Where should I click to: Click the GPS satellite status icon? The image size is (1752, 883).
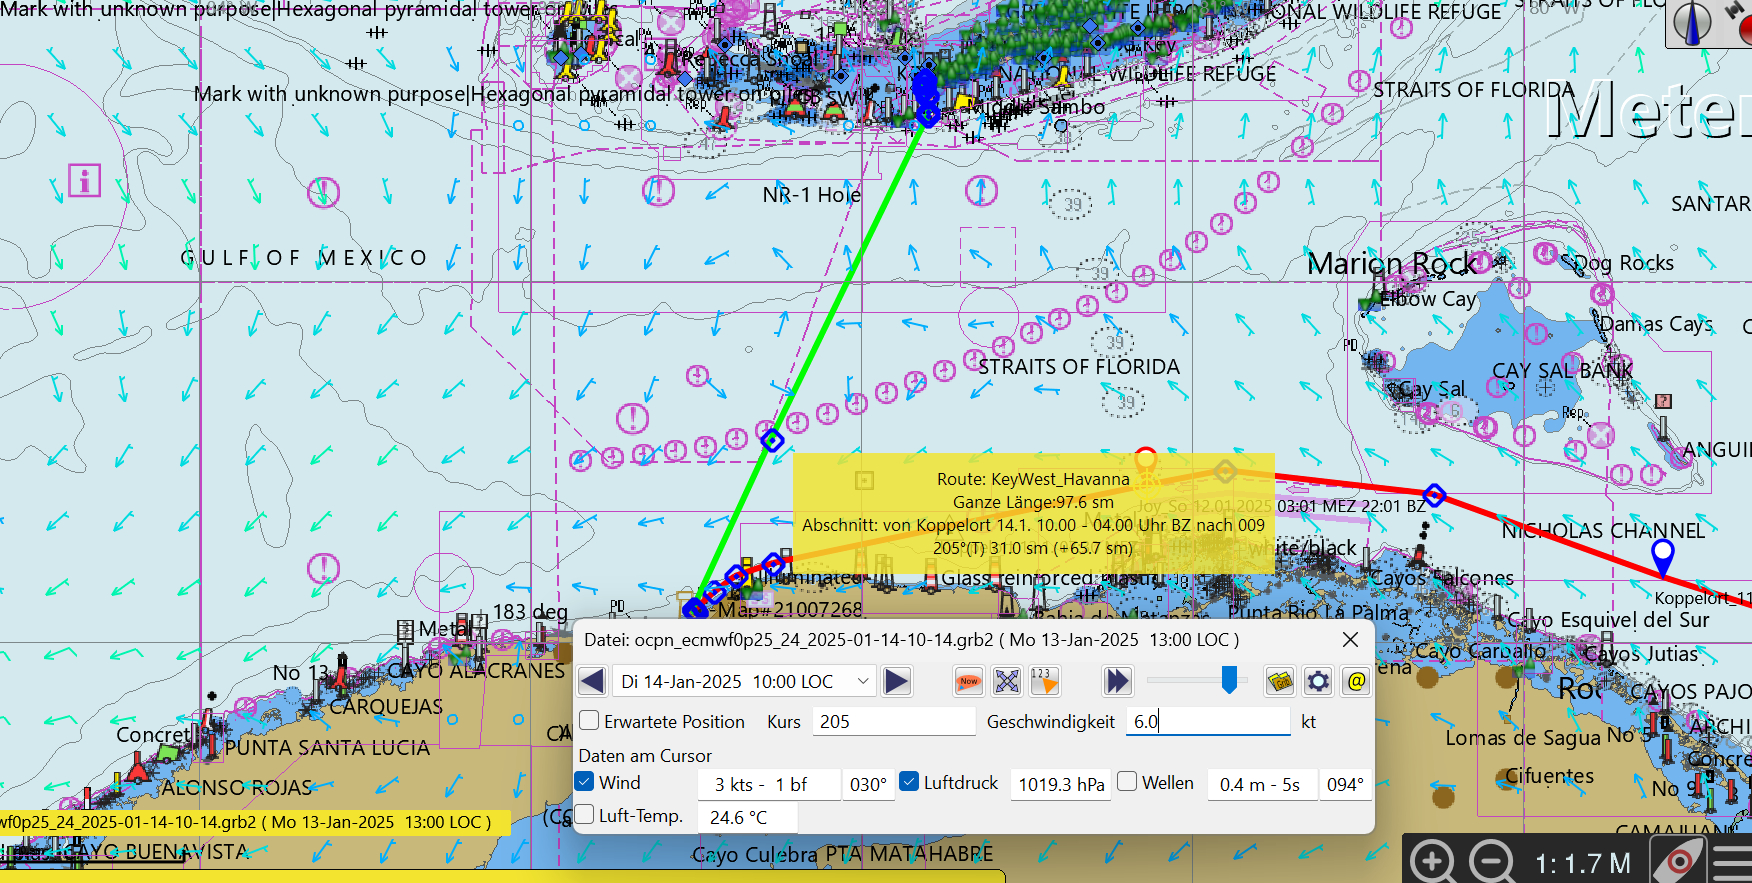1740,23
